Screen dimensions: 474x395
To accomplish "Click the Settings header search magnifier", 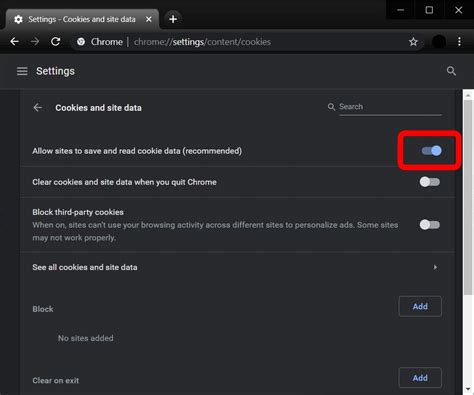I will click(451, 71).
